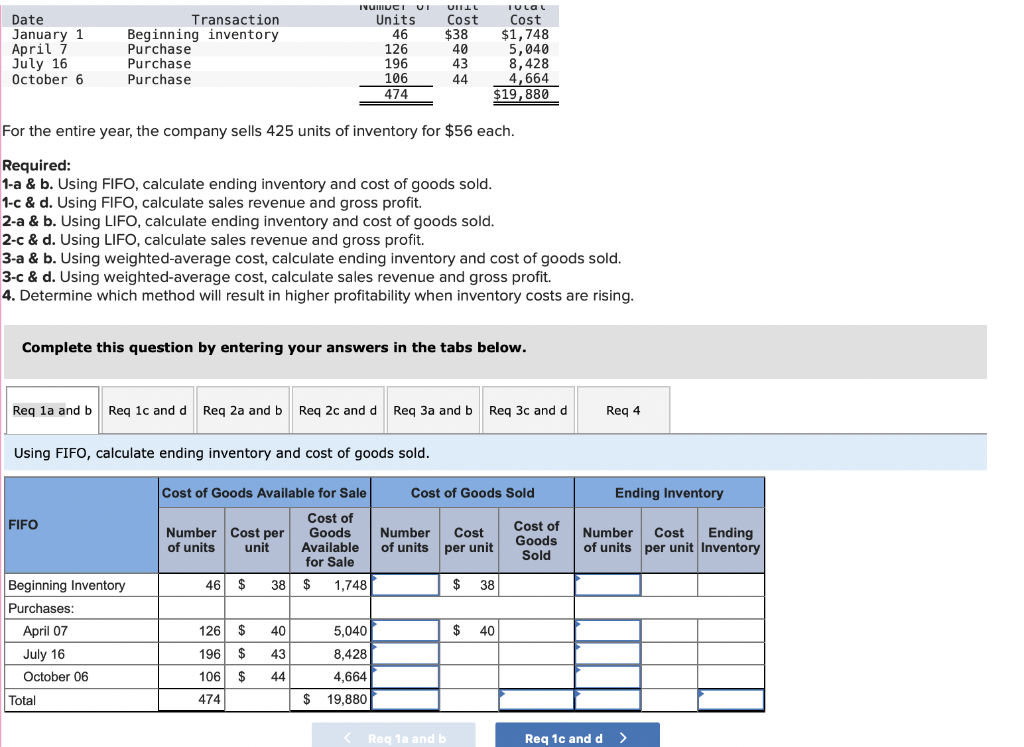Click COGS number of units field for Beginning Inventory
1024x747 pixels.
[405, 585]
